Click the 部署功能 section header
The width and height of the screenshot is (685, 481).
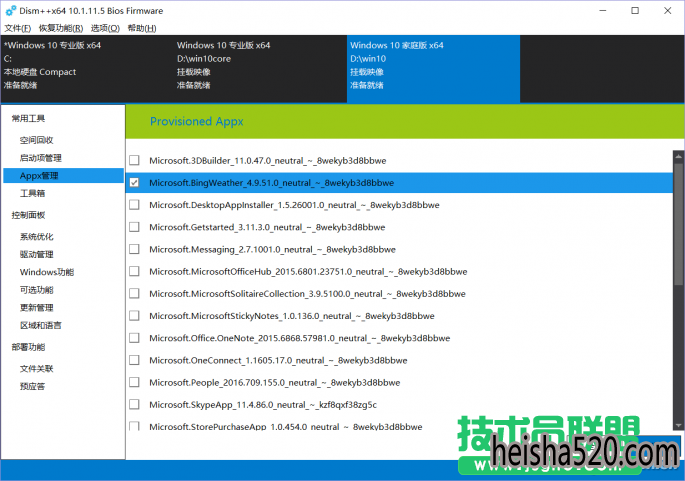click(x=28, y=347)
